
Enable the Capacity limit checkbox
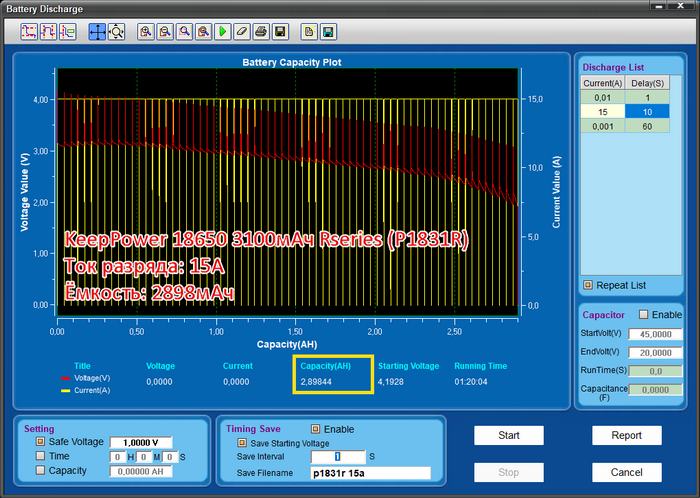click(40, 470)
